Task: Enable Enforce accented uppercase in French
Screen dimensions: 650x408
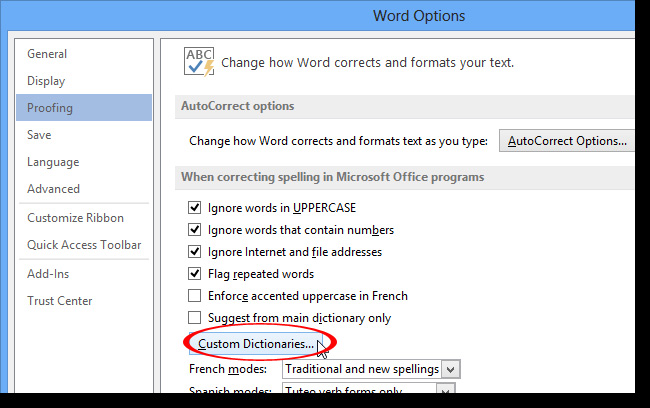Action: (195, 296)
